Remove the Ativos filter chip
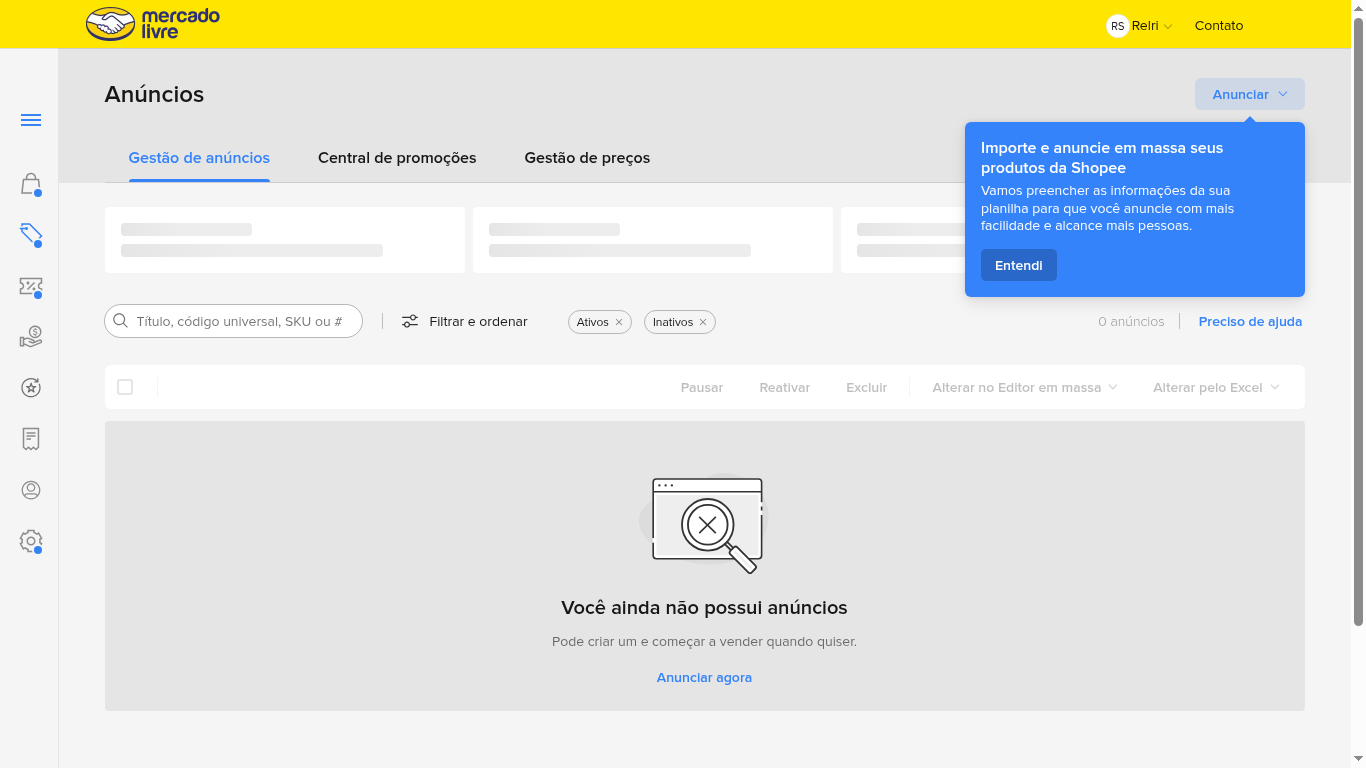The image size is (1366, 768). click(x=619, y=322)
